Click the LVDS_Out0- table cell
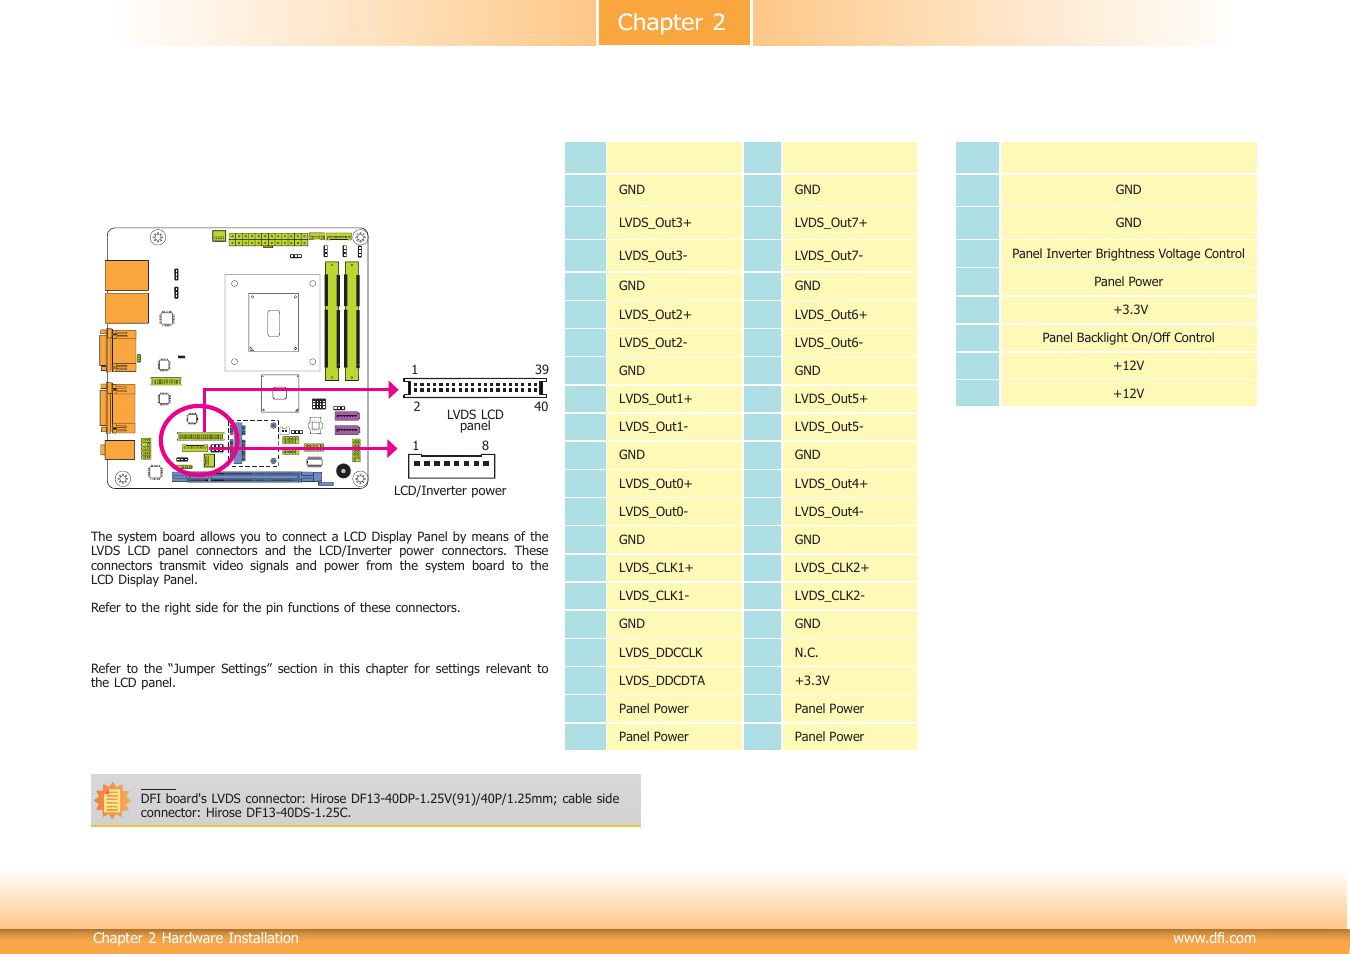1350x954 pixels. pos(674,512)
